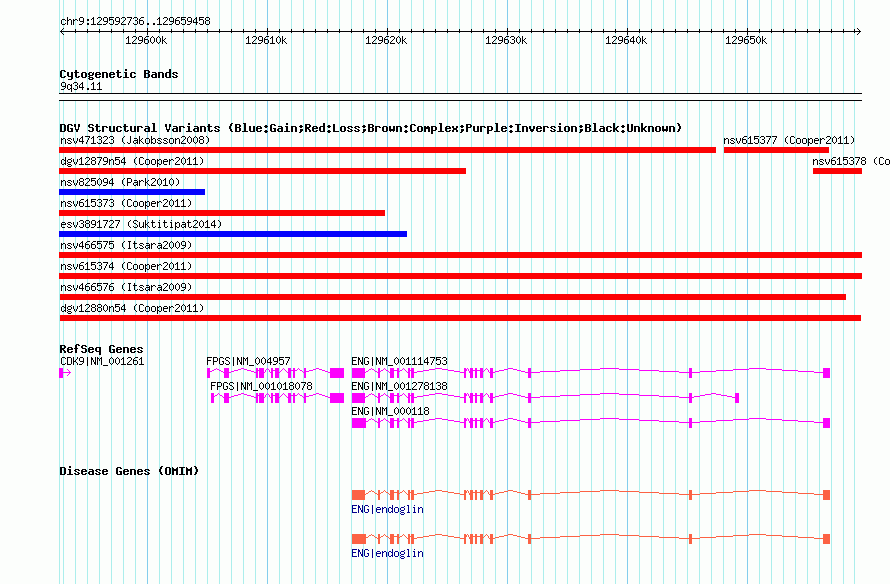Screen dimensions: 890x584
Task: Open the RefSeq Genes track title
Action: click(101, 349)
